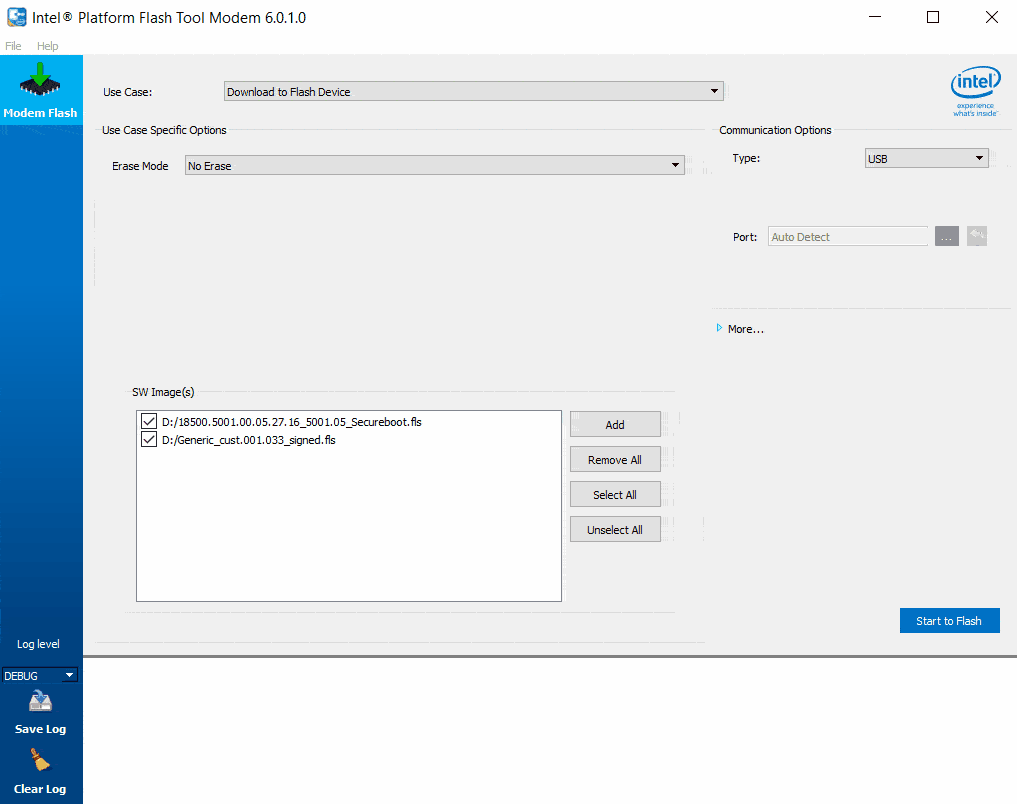
Task: Open the communication Type USB dropdown
Action: [926, 158]
